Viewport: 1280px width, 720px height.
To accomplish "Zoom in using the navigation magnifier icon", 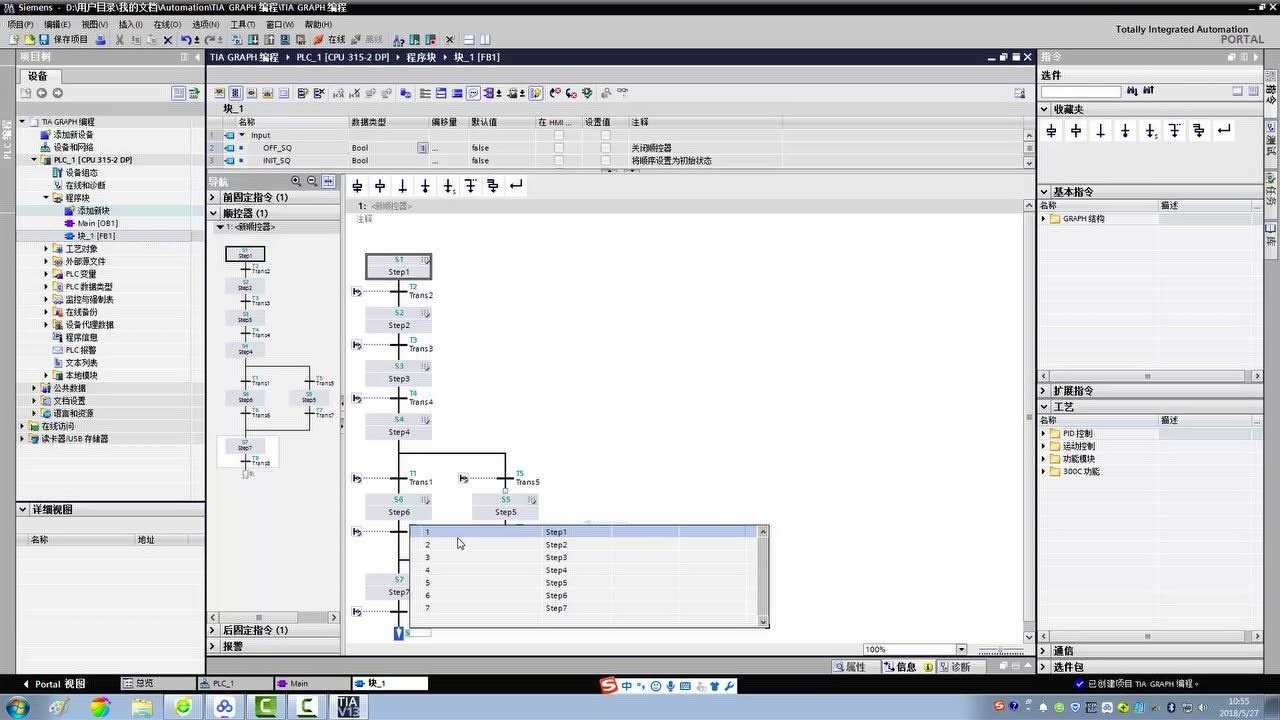I will pos(296,181).
